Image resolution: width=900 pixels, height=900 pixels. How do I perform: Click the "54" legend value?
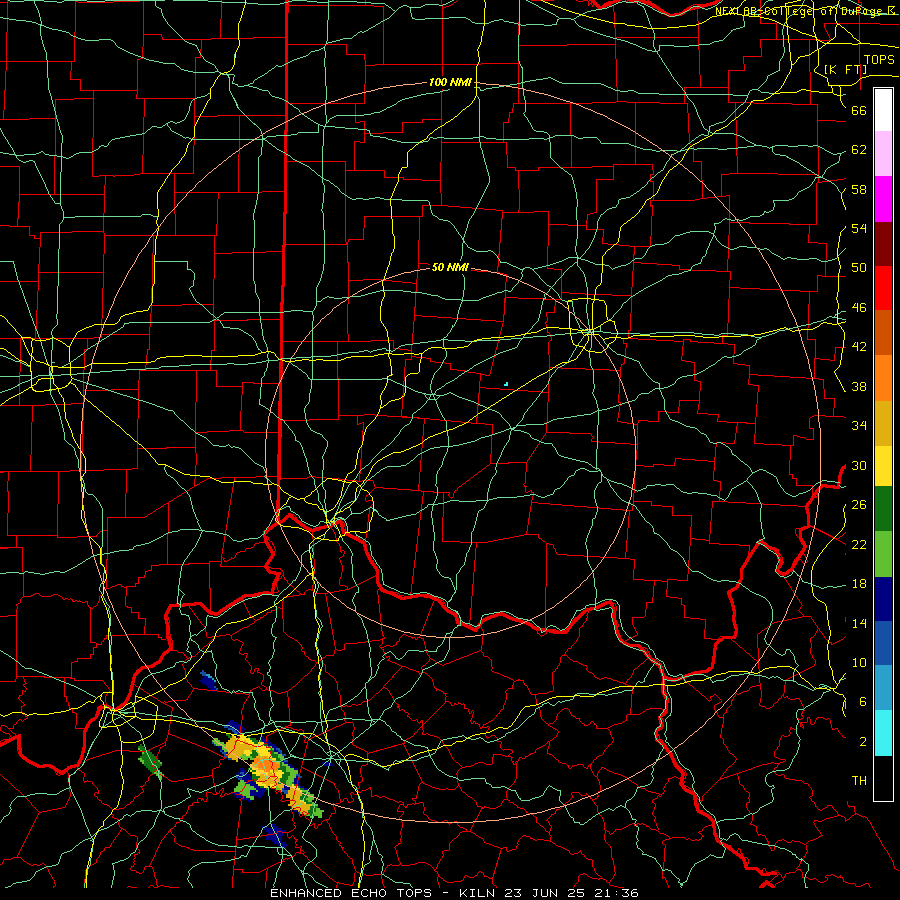pos(859,229)
